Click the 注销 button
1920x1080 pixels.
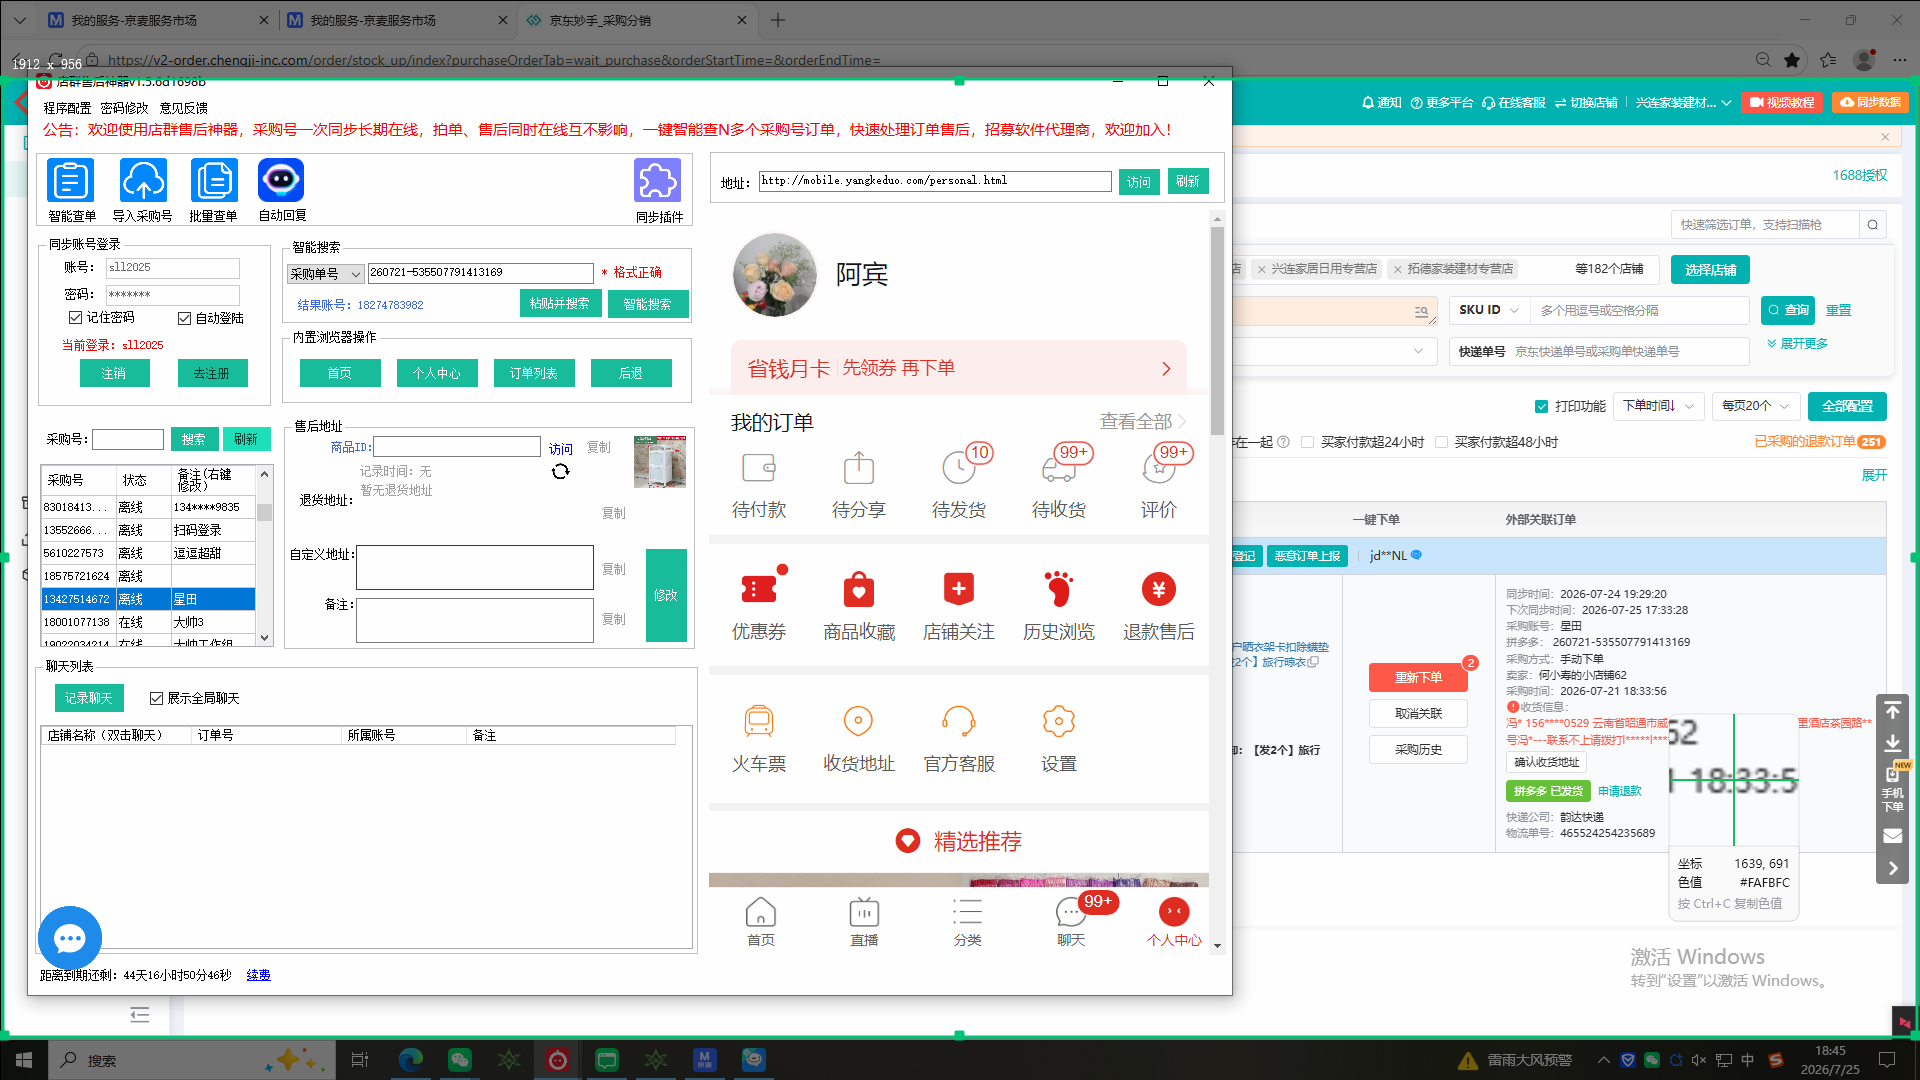tap(115, 373)
